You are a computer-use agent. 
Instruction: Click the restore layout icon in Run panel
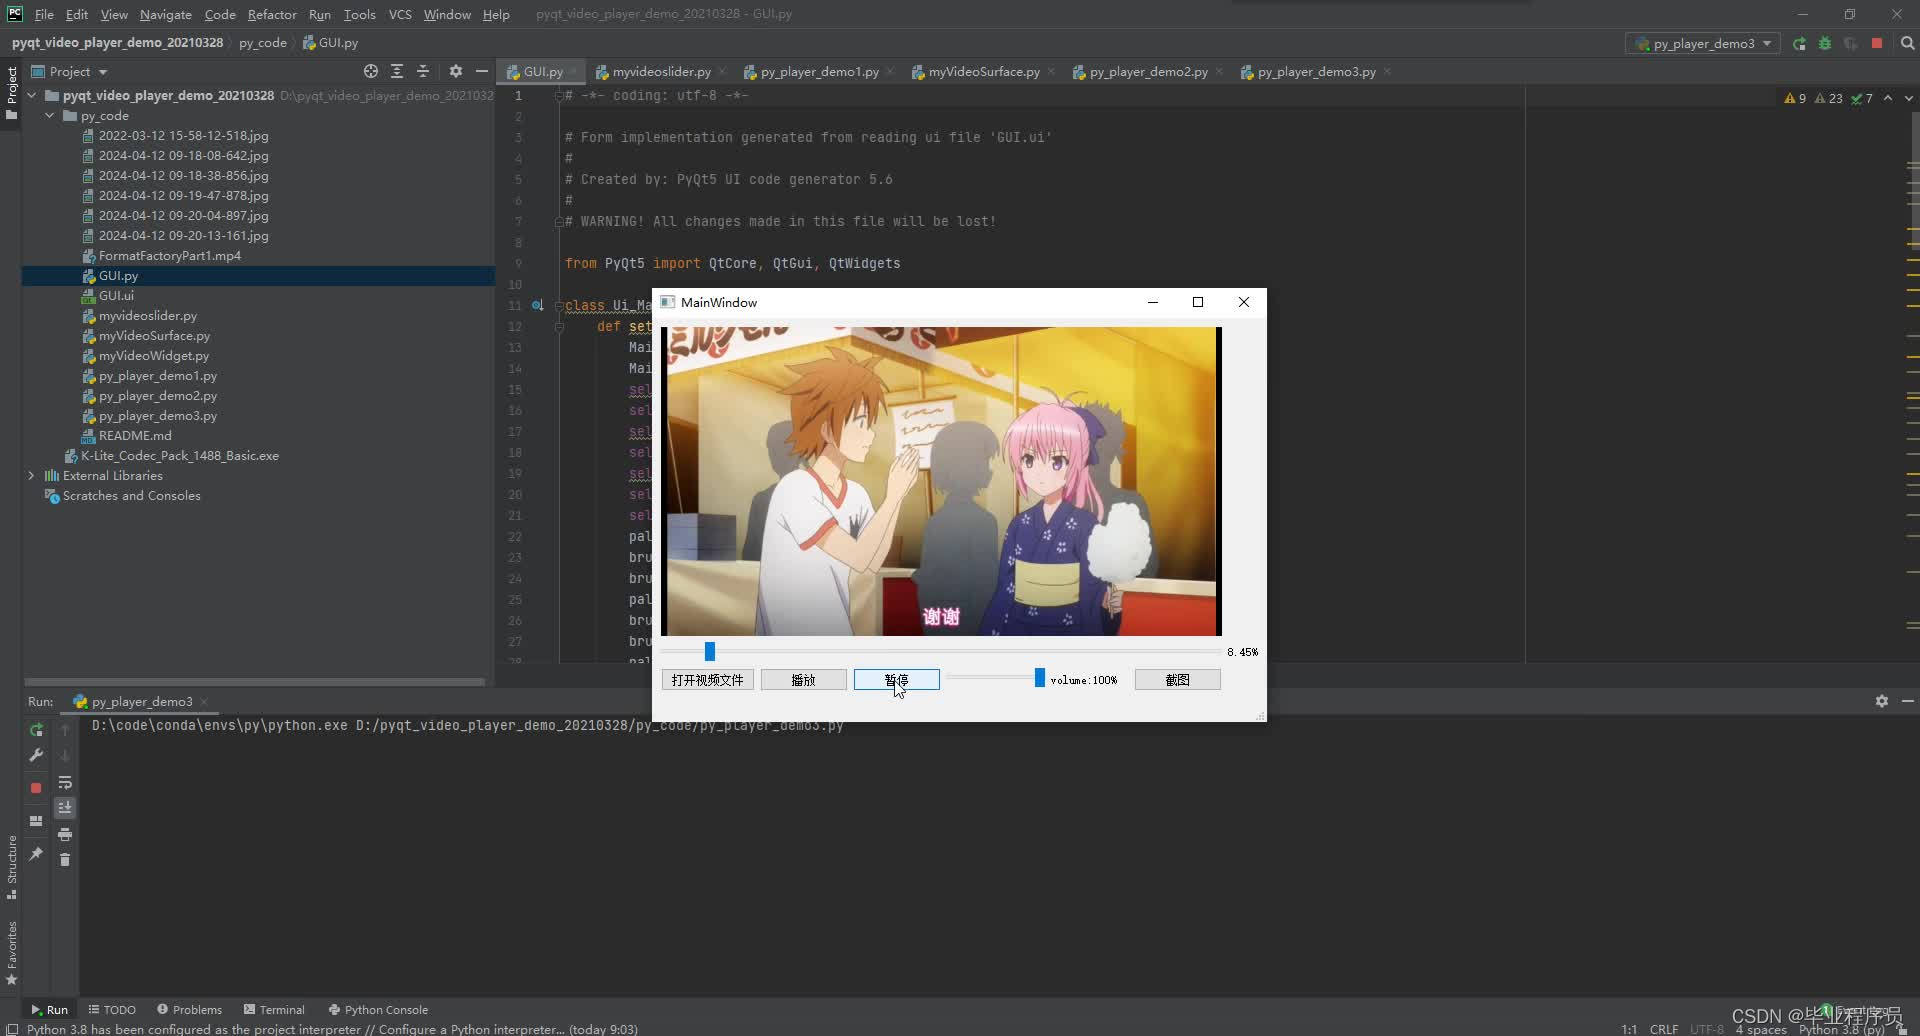[x=36, y=821]
